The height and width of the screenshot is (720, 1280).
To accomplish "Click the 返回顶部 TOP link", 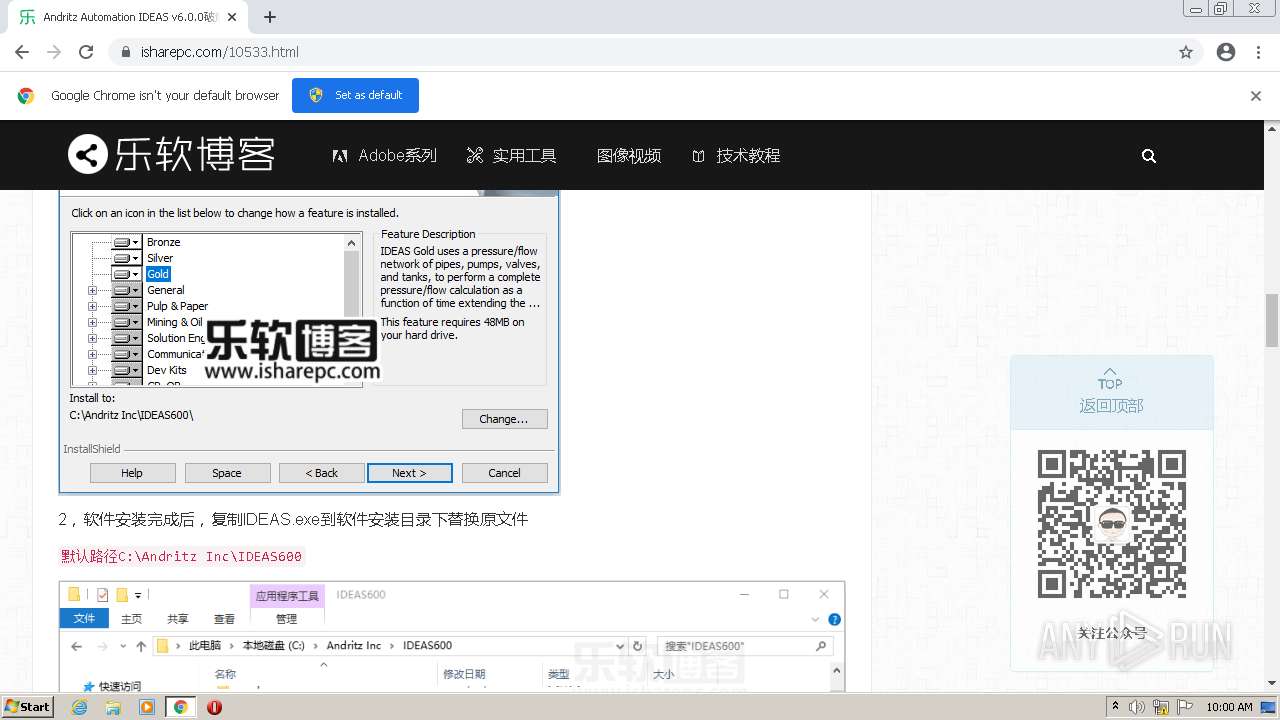I will [1111, 392].
